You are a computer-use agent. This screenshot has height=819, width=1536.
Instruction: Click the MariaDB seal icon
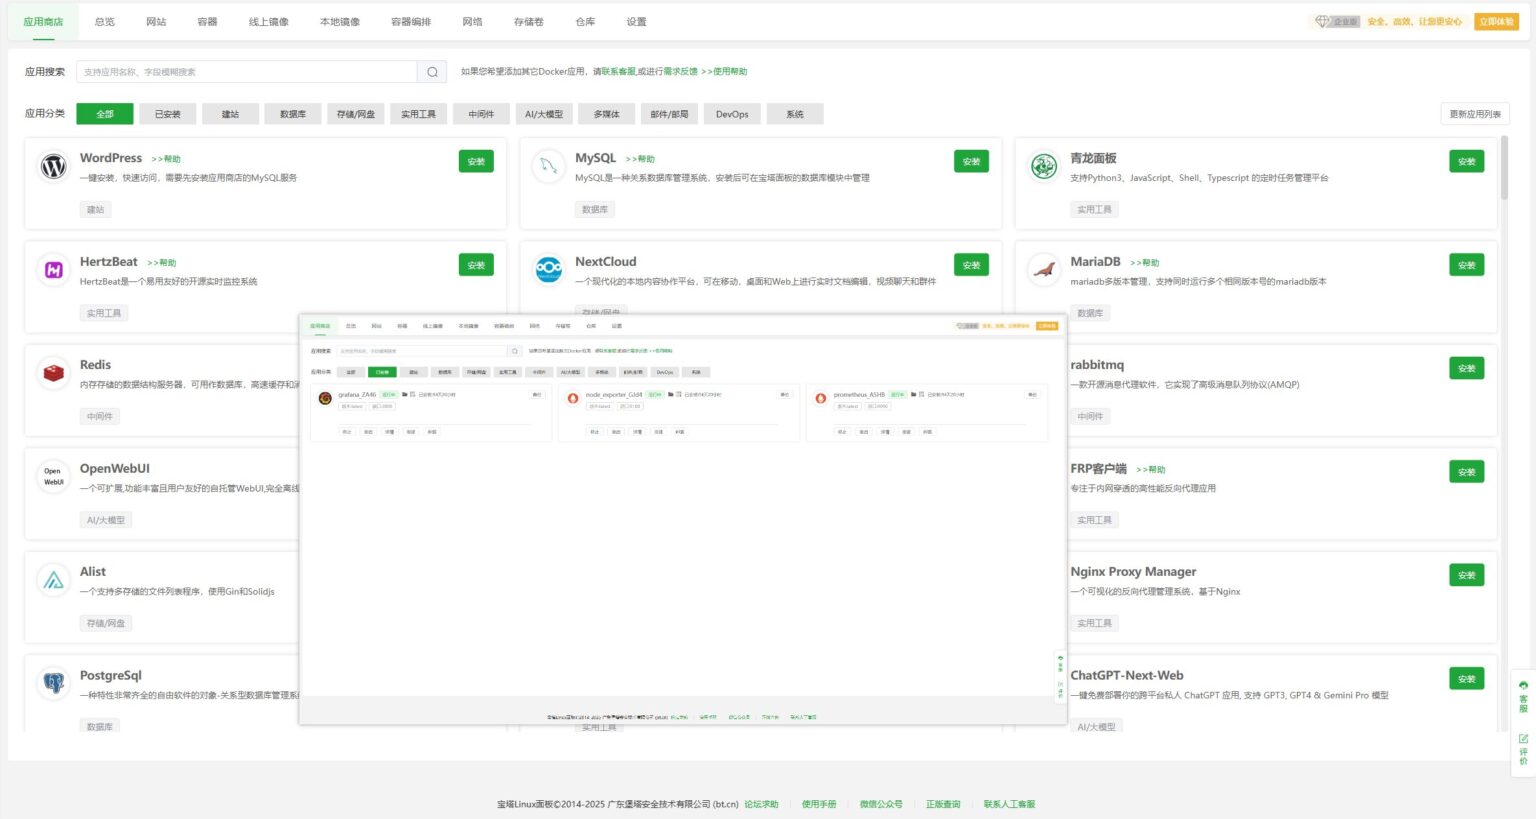click(1044, 270)
